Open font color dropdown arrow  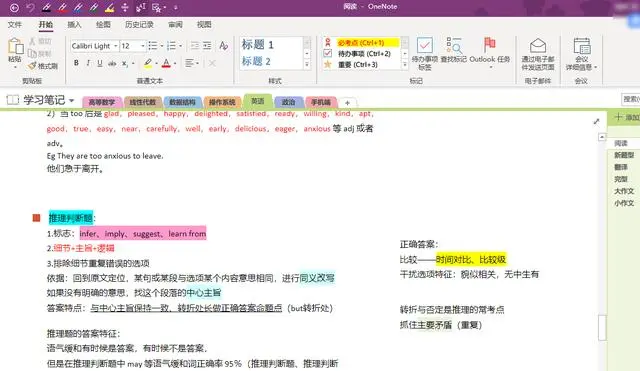click(x=175, y=64)
